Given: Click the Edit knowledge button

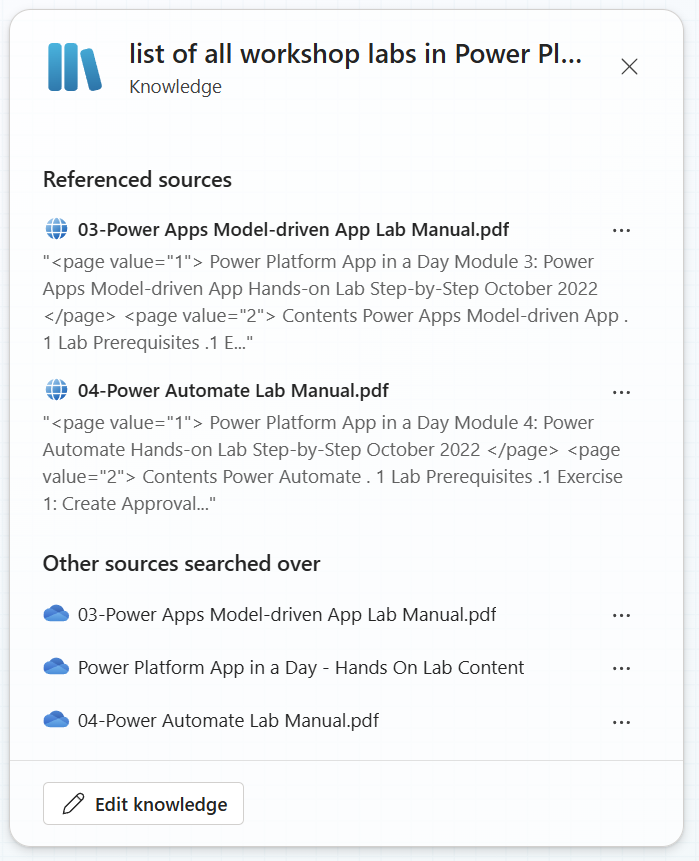Looking at the screenshot, I should pyautogui.click(x=143, y=804).
